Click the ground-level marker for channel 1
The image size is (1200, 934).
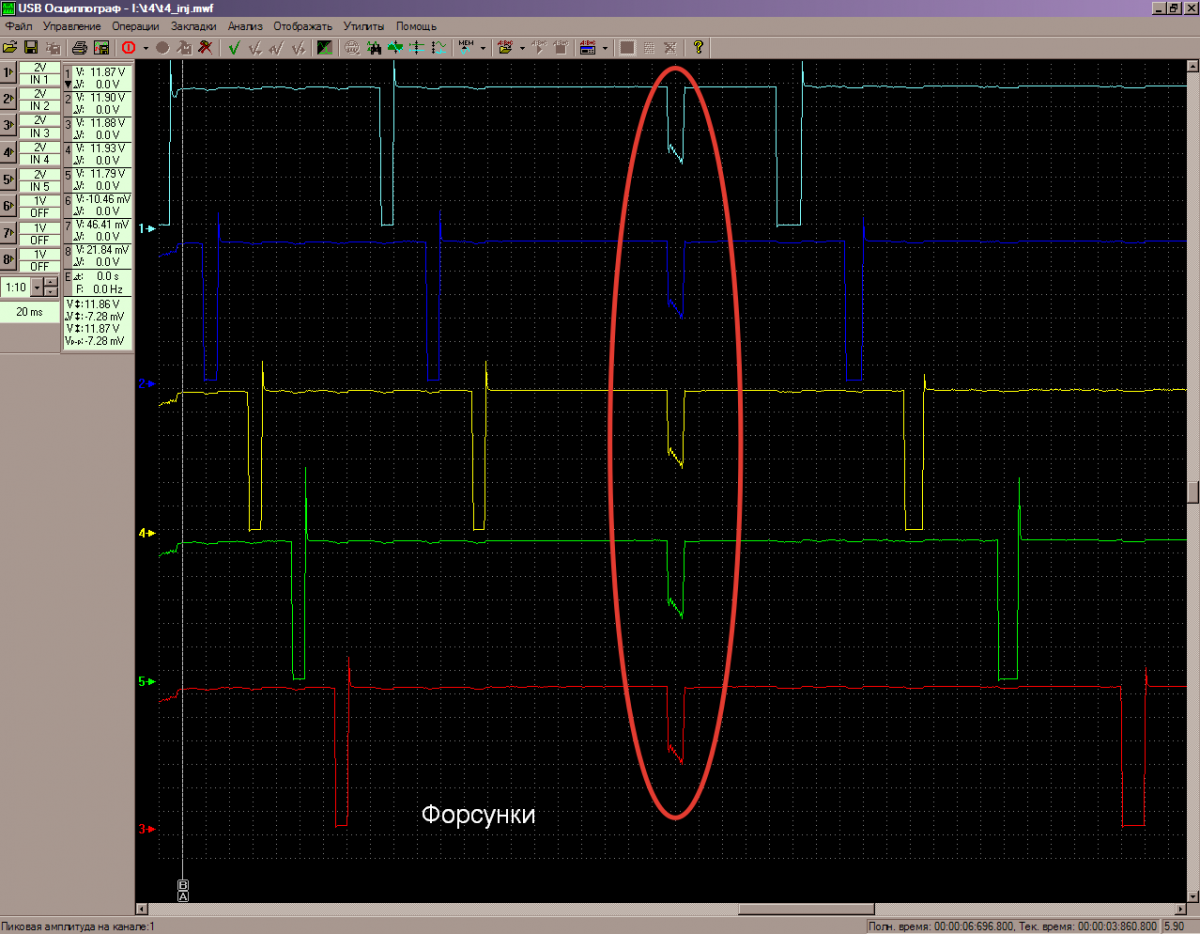[x=146, y=229]
